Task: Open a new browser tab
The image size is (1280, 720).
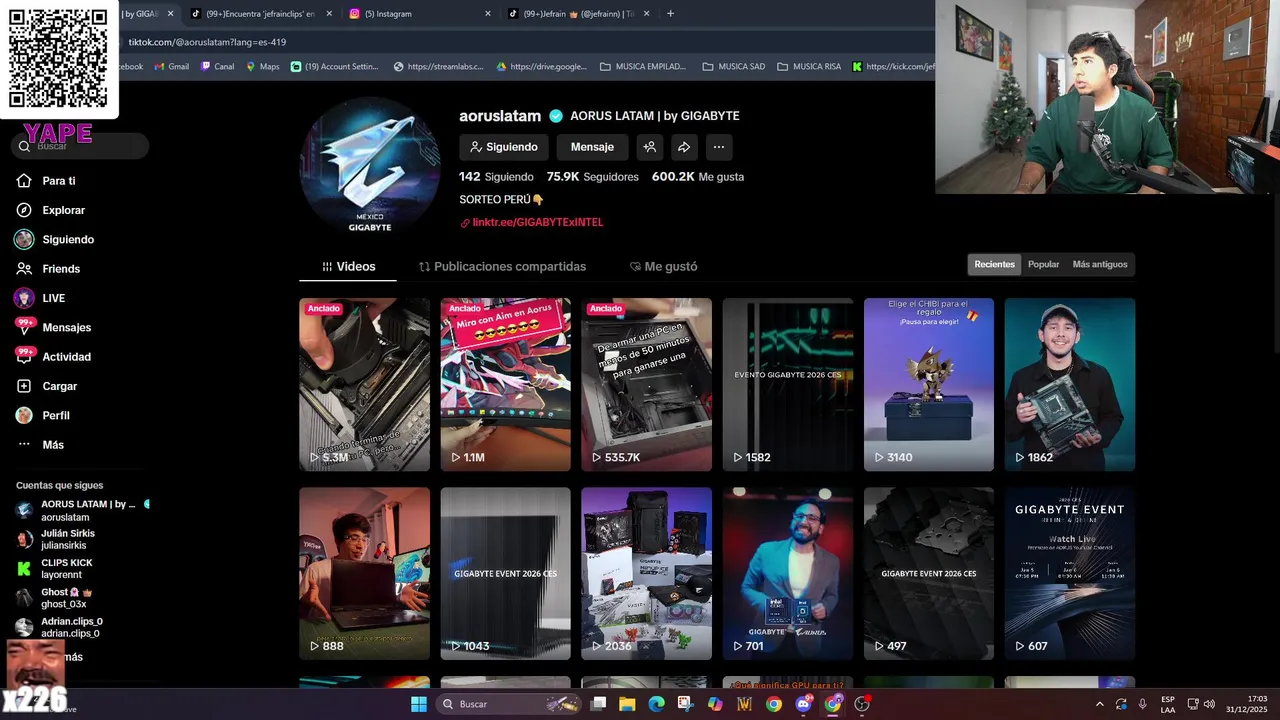Action: (x=670, y=14)
